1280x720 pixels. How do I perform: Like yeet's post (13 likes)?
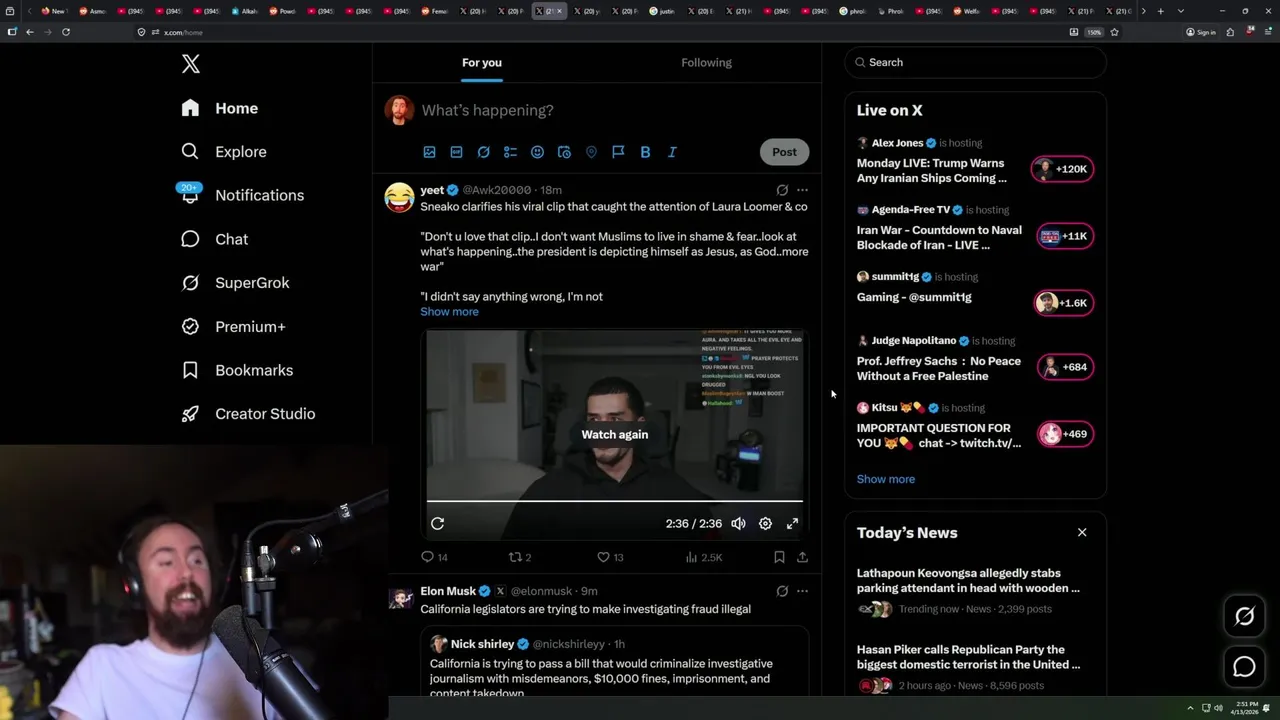click(610, 557)
